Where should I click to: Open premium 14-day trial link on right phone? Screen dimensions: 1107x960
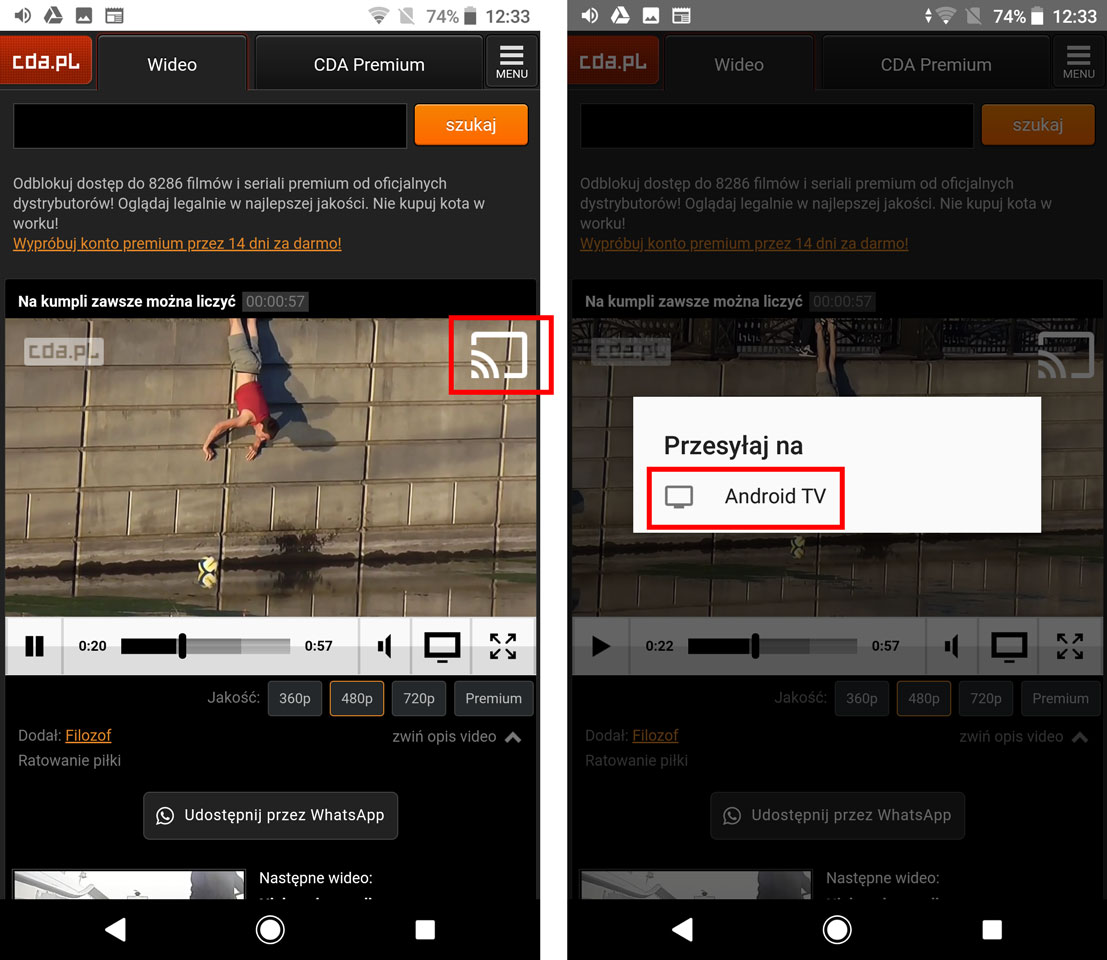pos(744,244)
